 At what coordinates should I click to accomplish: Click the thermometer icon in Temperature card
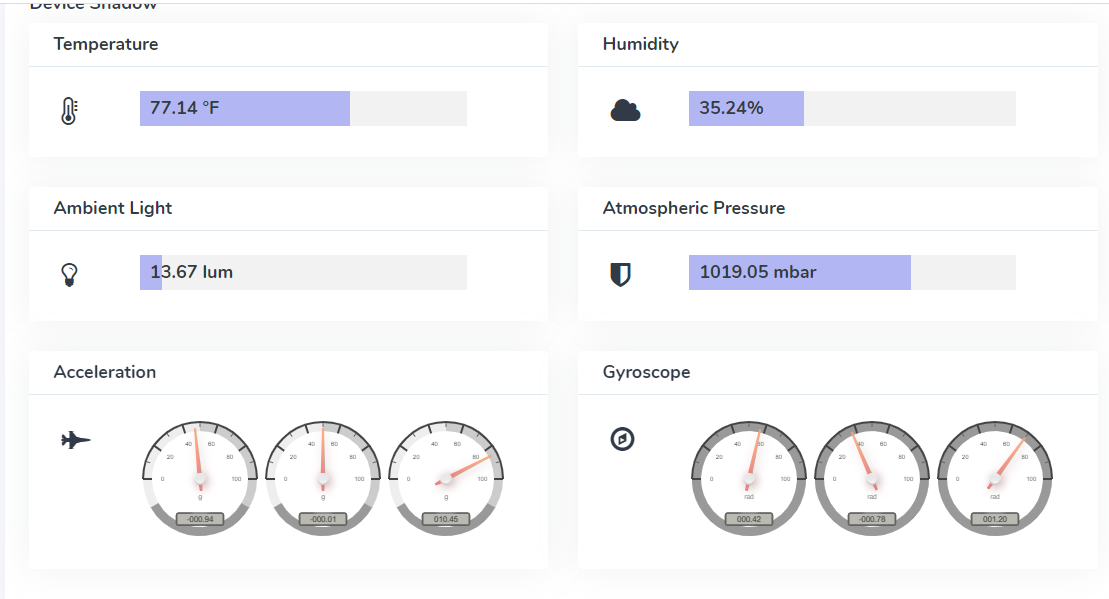(68, 110)
